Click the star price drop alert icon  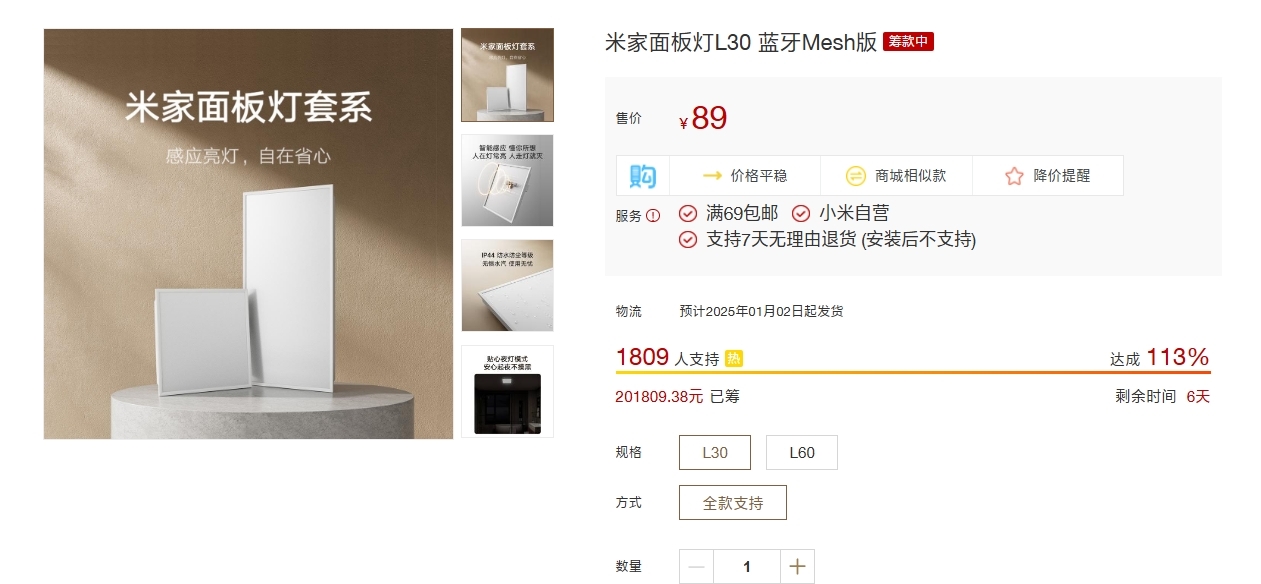click(1014, 176)
